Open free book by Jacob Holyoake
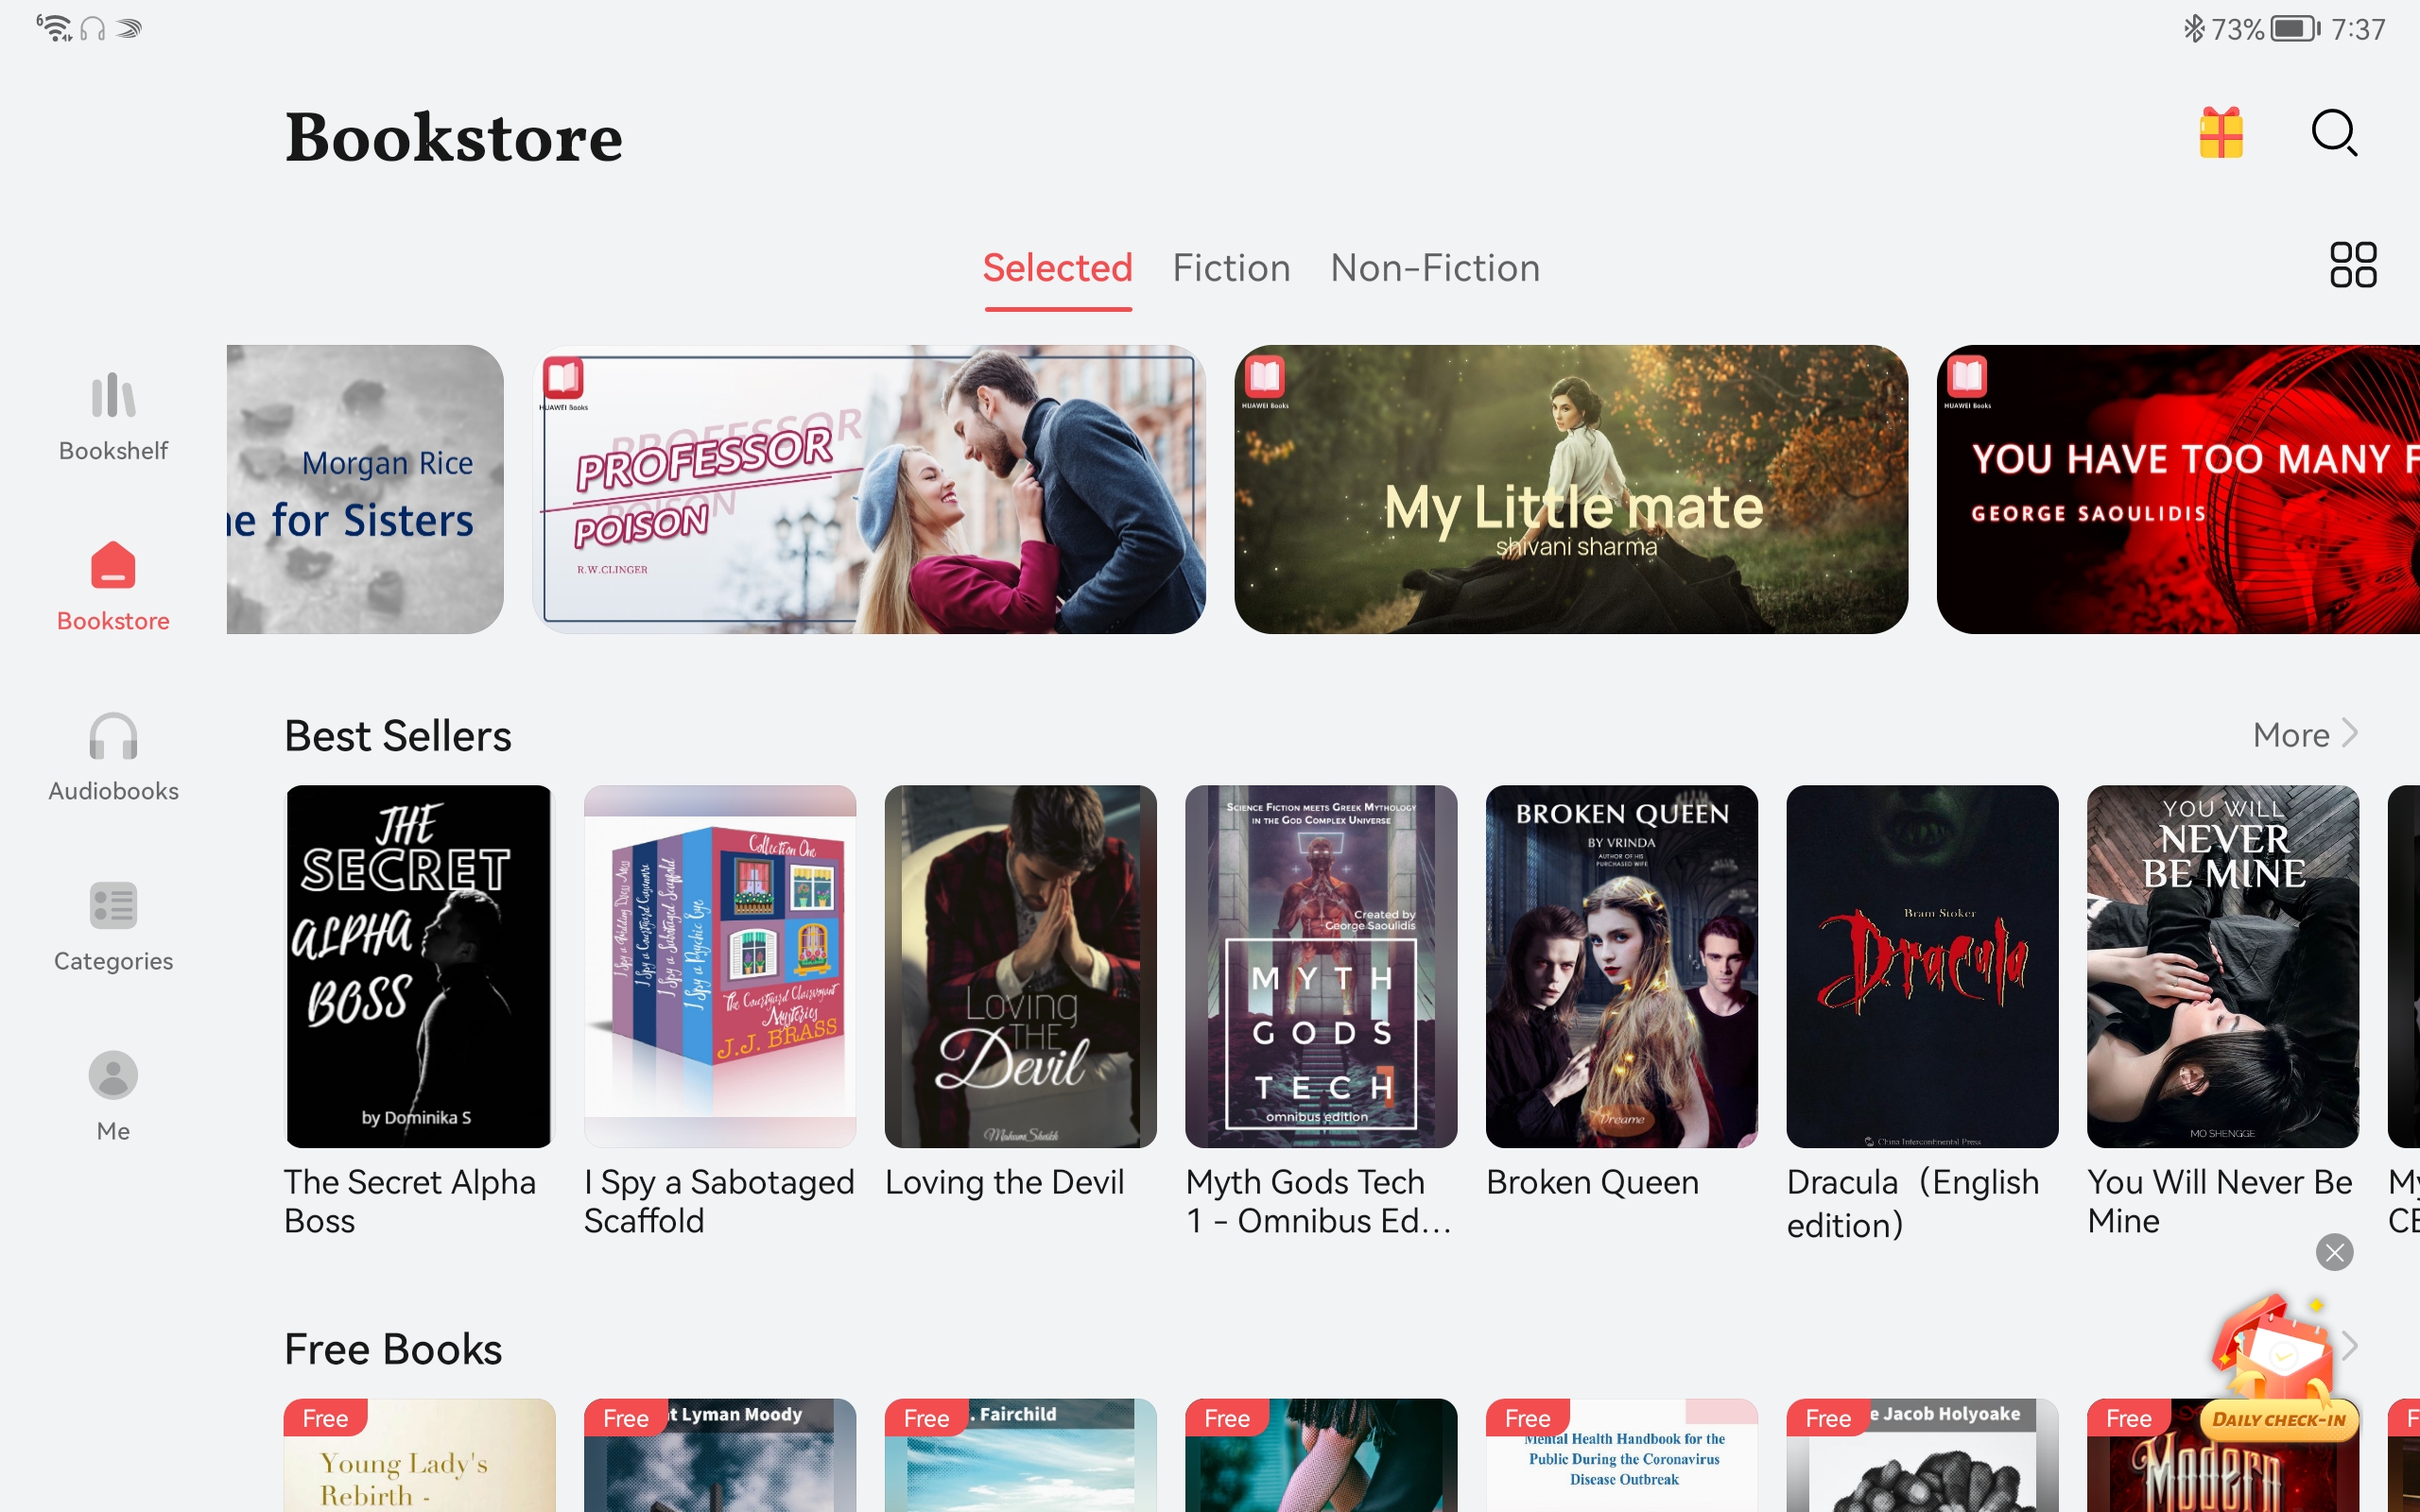Viewport: 2420px width, 1512px height. point(1922,1455)
